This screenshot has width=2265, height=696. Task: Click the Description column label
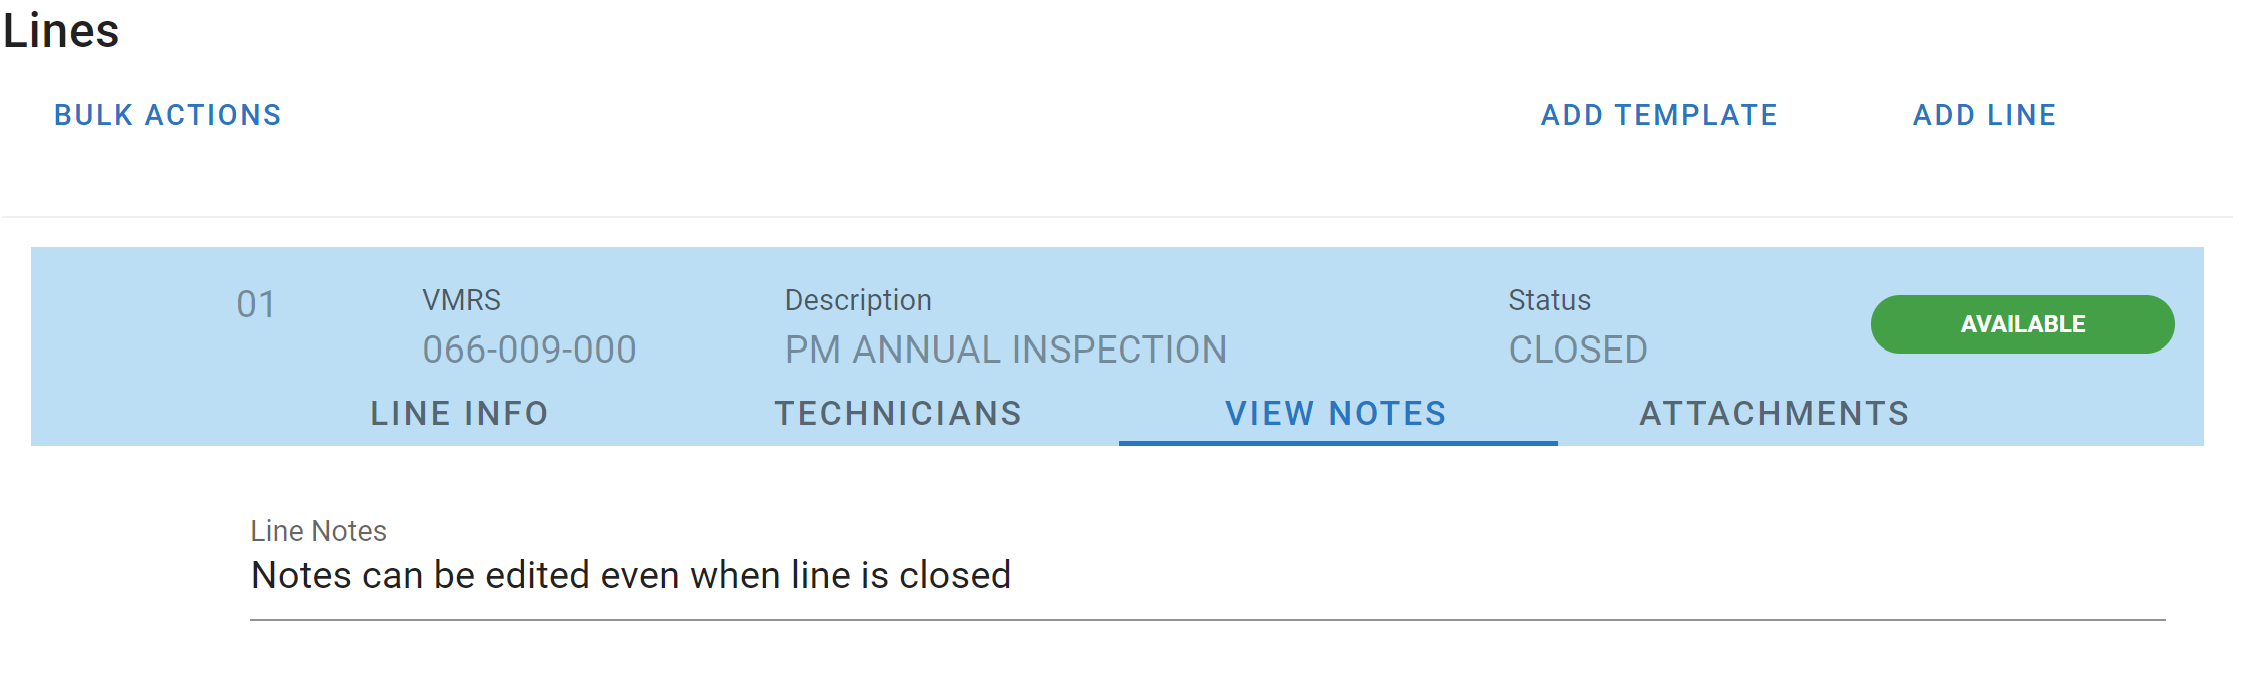857,300
